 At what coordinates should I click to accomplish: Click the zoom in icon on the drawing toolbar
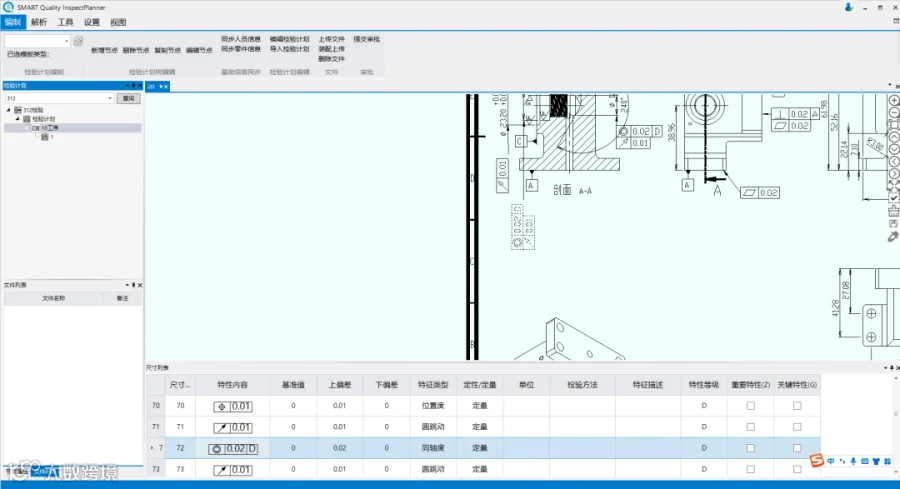[894, 100]
